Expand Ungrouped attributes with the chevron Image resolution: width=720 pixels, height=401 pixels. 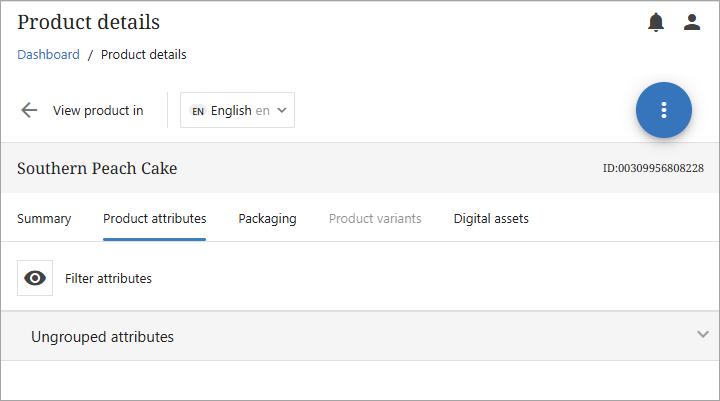(x=703, y=335)
